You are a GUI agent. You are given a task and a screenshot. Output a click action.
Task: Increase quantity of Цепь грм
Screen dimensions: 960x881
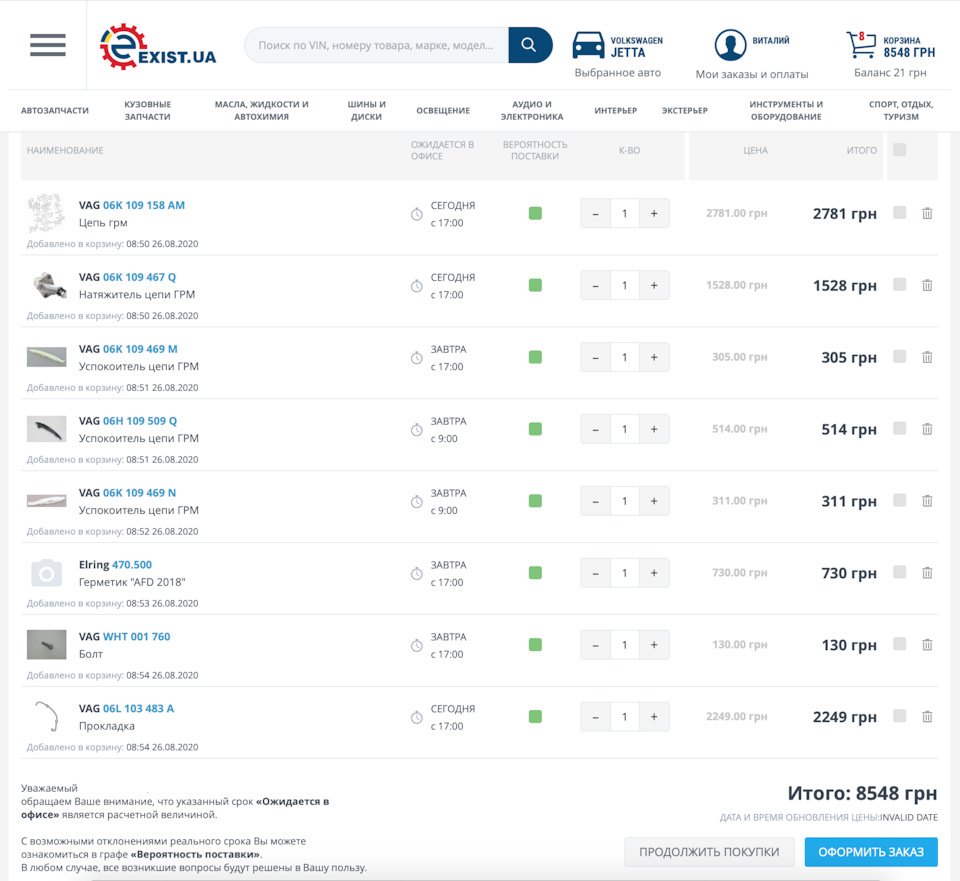(654, 214)
